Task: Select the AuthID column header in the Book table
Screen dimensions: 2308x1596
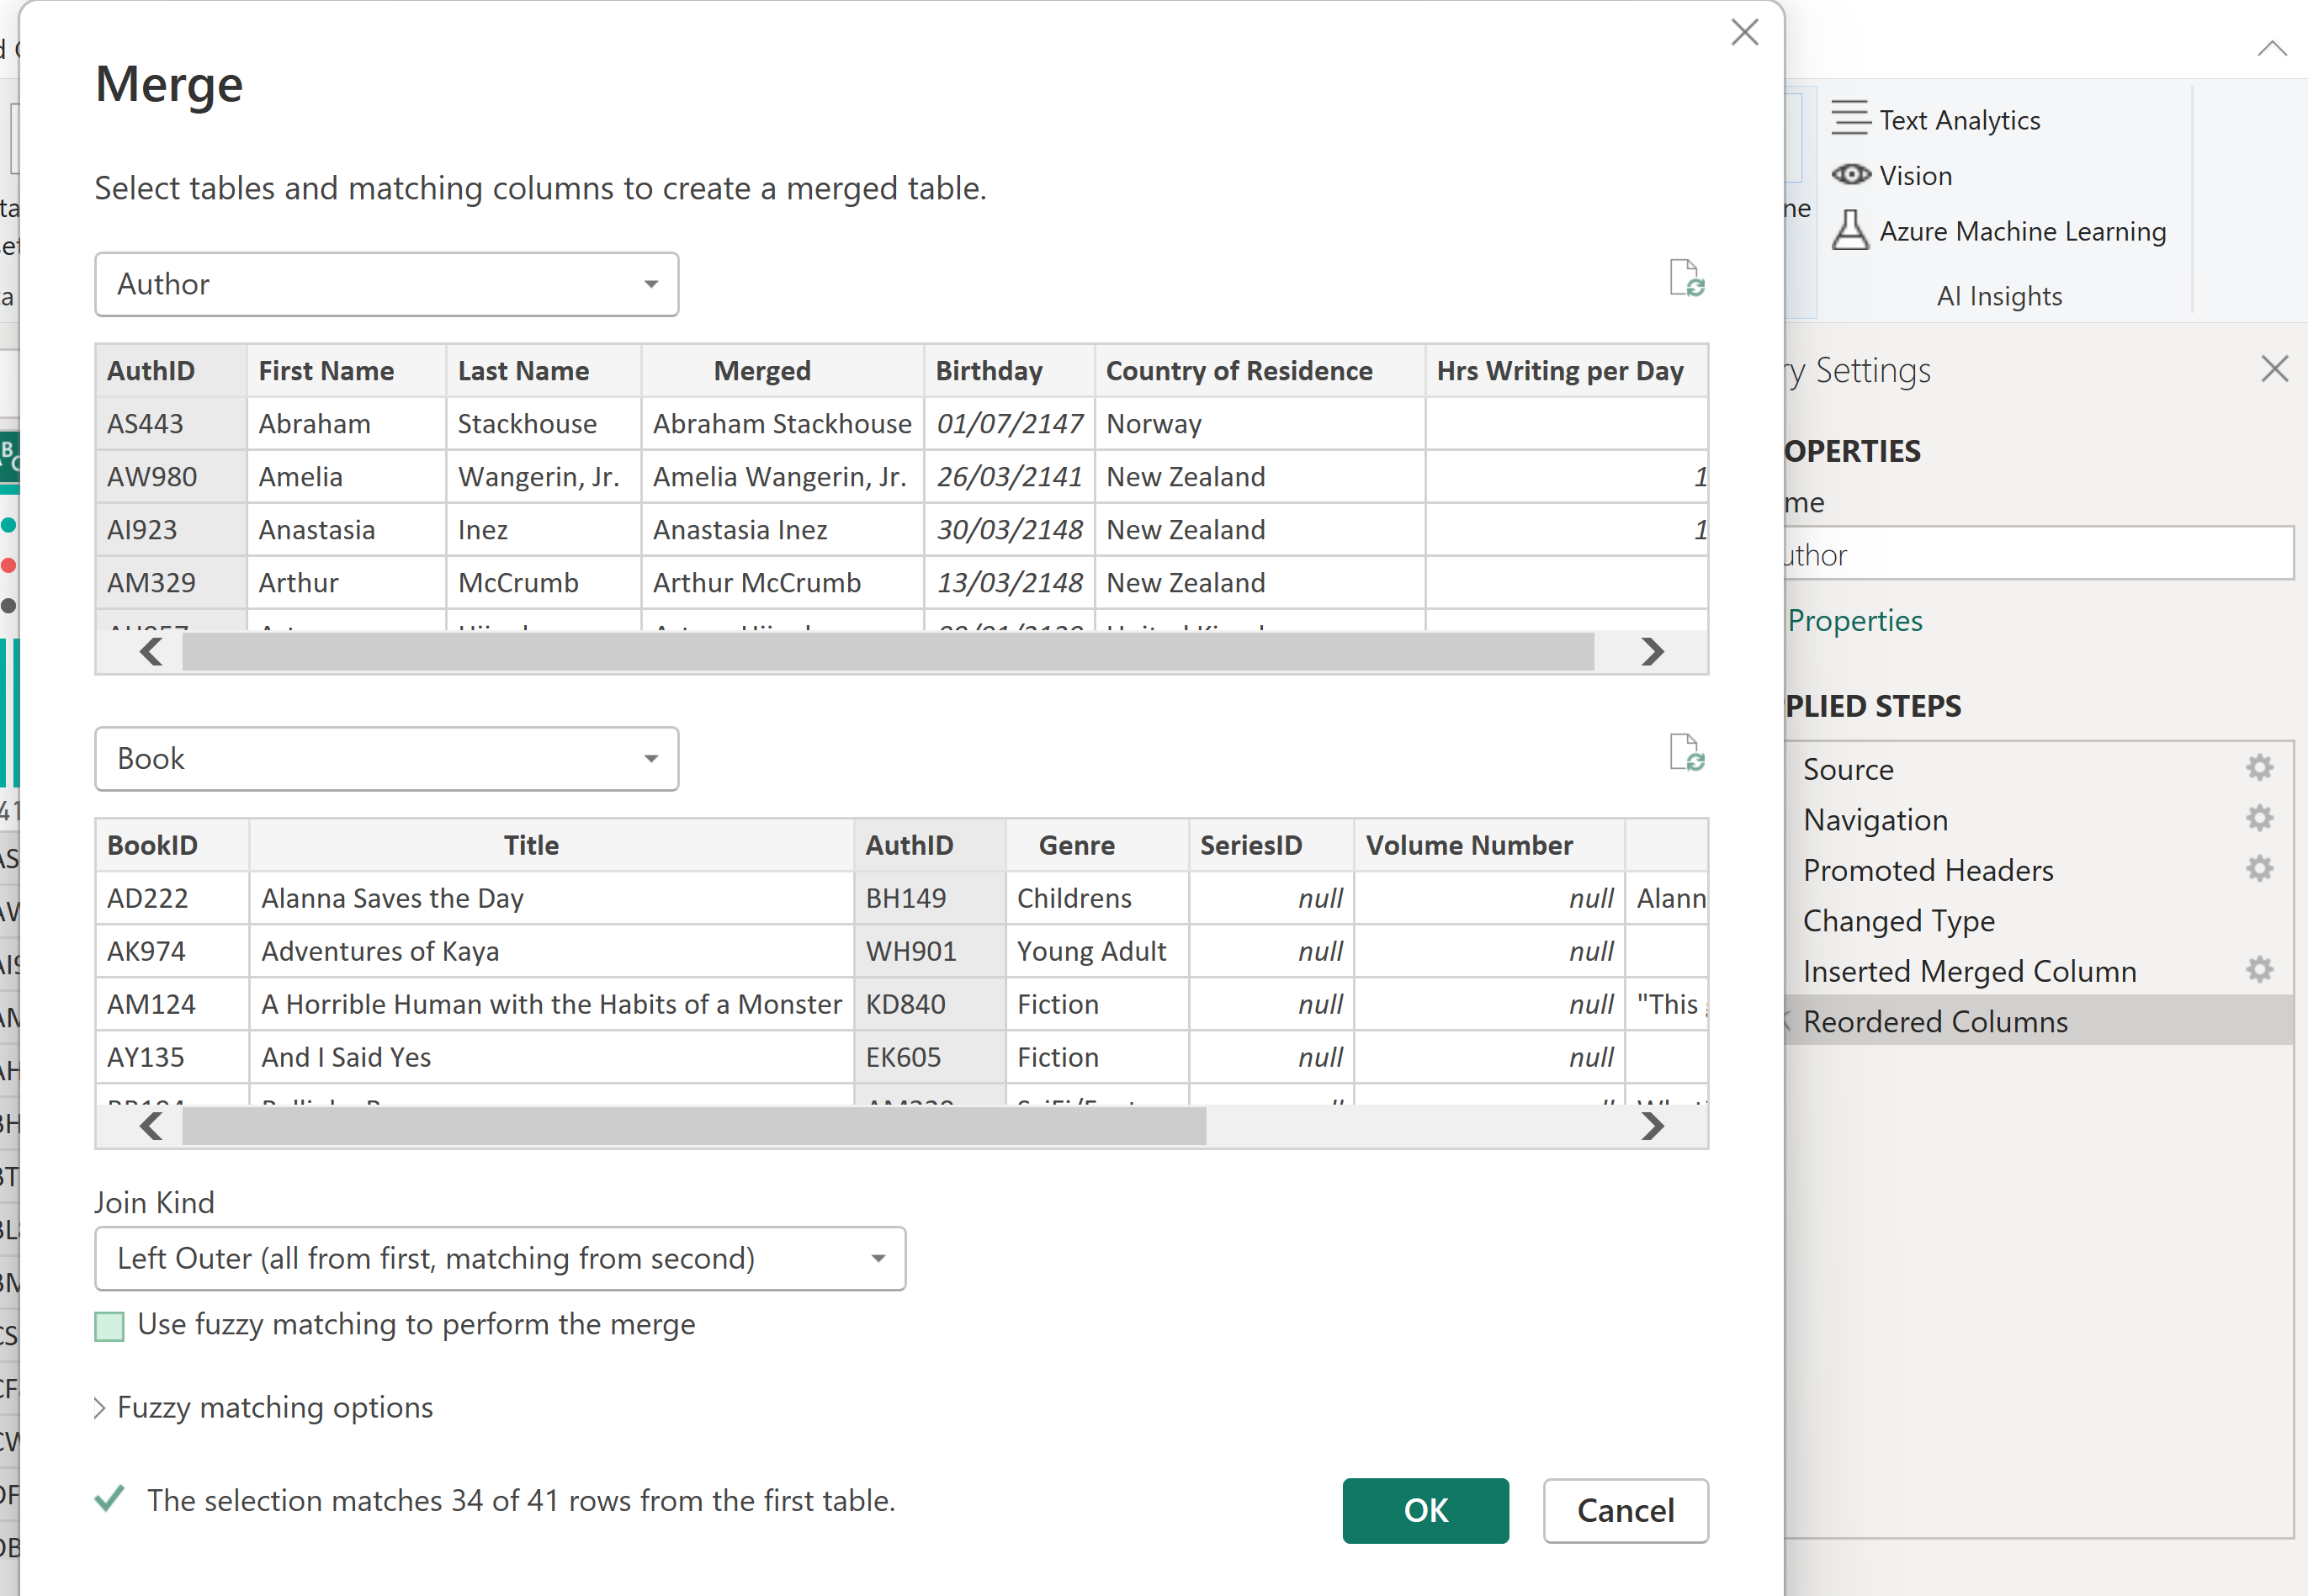Action: tap(908, 845)
